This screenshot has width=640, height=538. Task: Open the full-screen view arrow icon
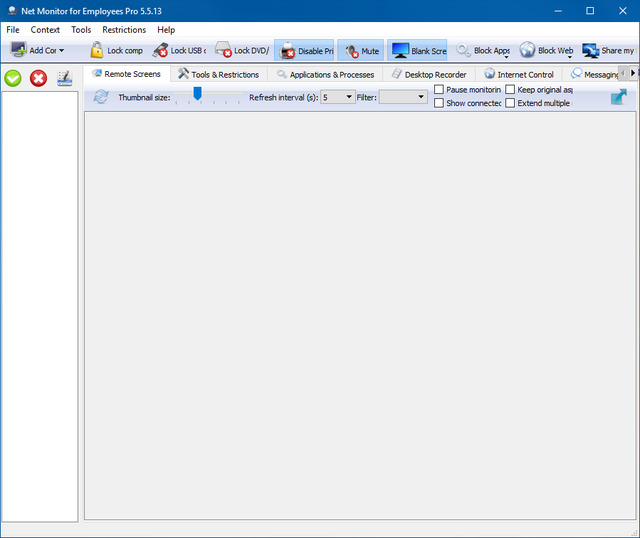[x=619, y=97]
